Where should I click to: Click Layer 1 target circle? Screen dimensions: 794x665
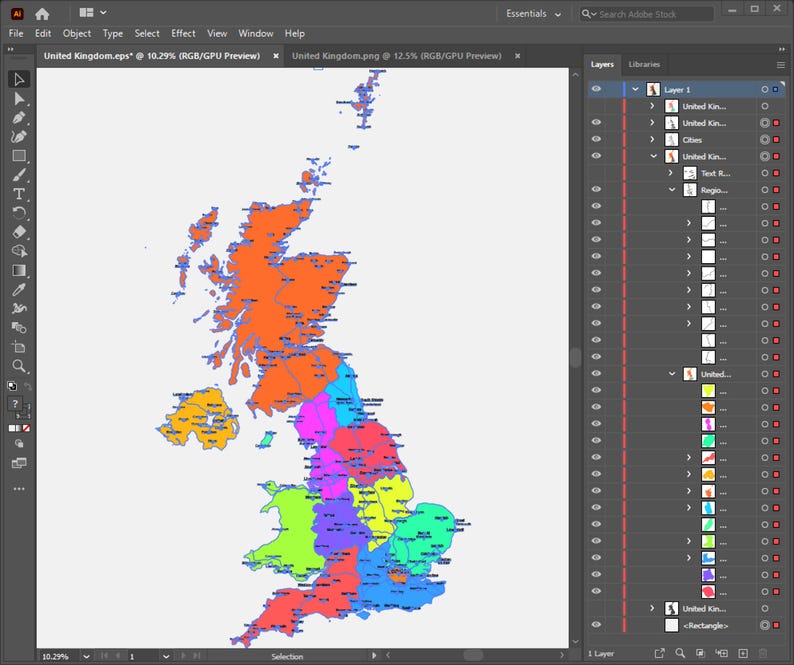(765, 89)
